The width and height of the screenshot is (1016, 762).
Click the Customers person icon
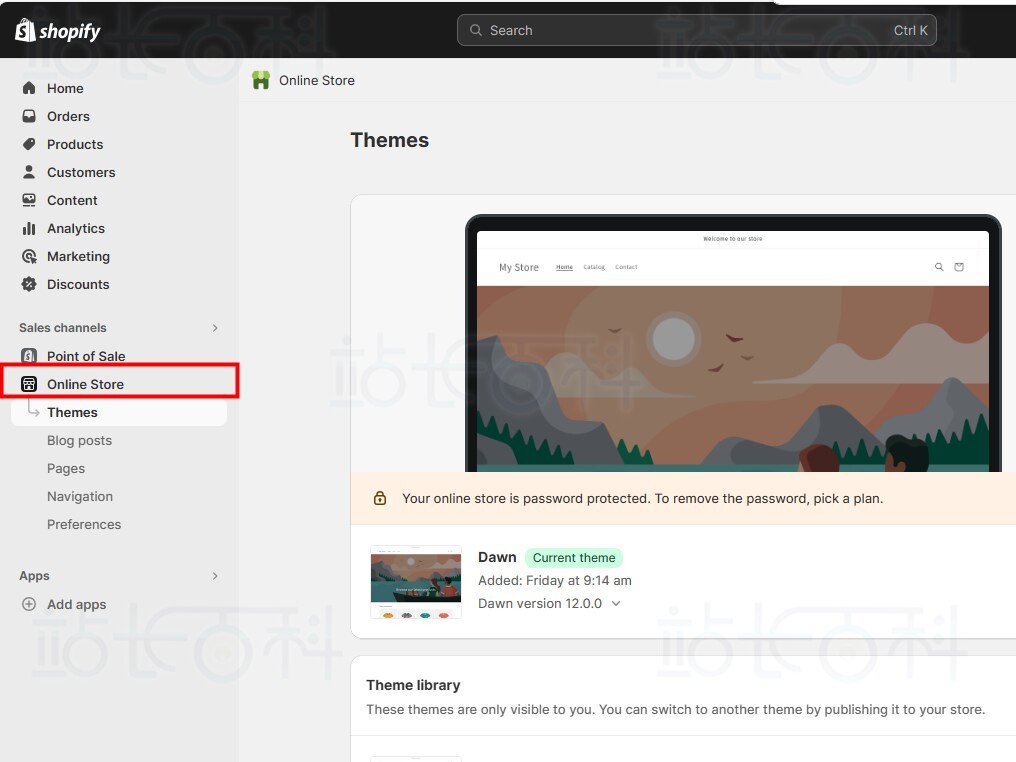pos(29,172)
